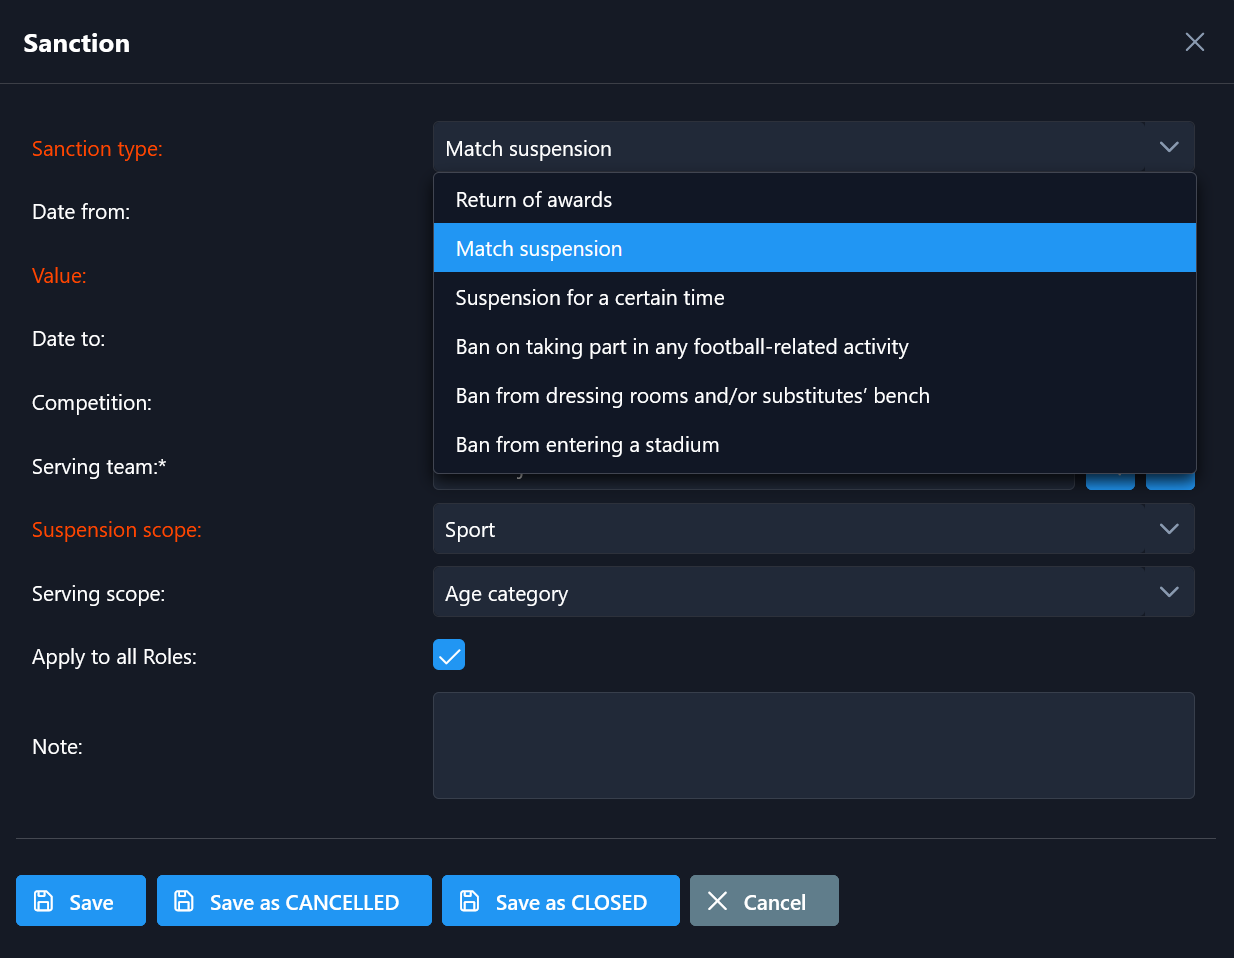Choose the highlighted Match suspension list option
1234x958 pixels.
(x=539, y=248)
